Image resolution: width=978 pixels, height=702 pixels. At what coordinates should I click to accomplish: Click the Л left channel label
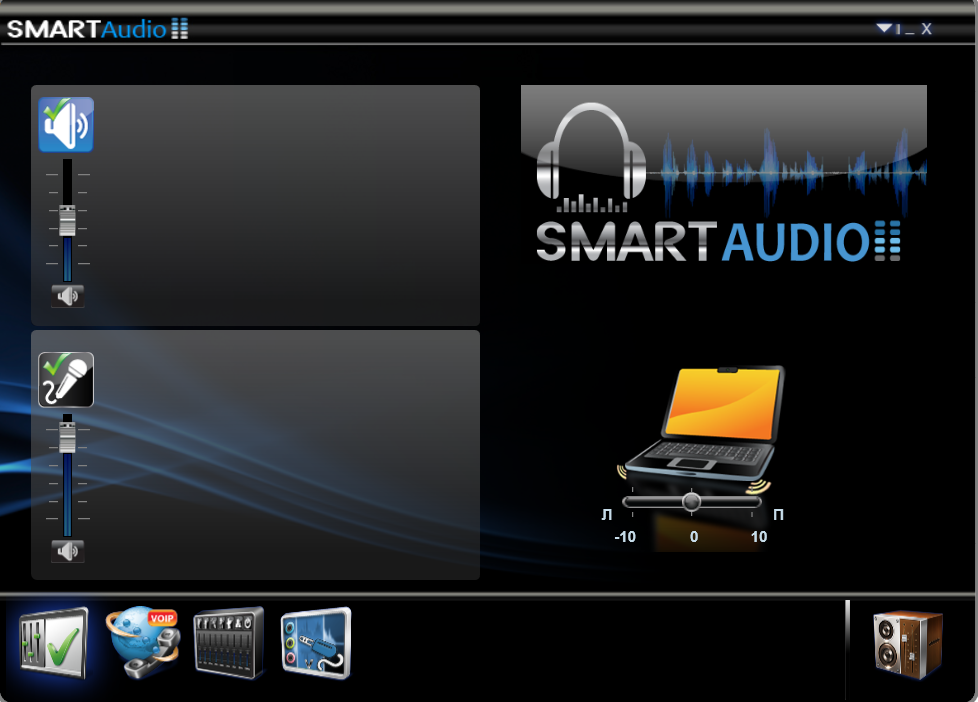click(x=607, y=515)
